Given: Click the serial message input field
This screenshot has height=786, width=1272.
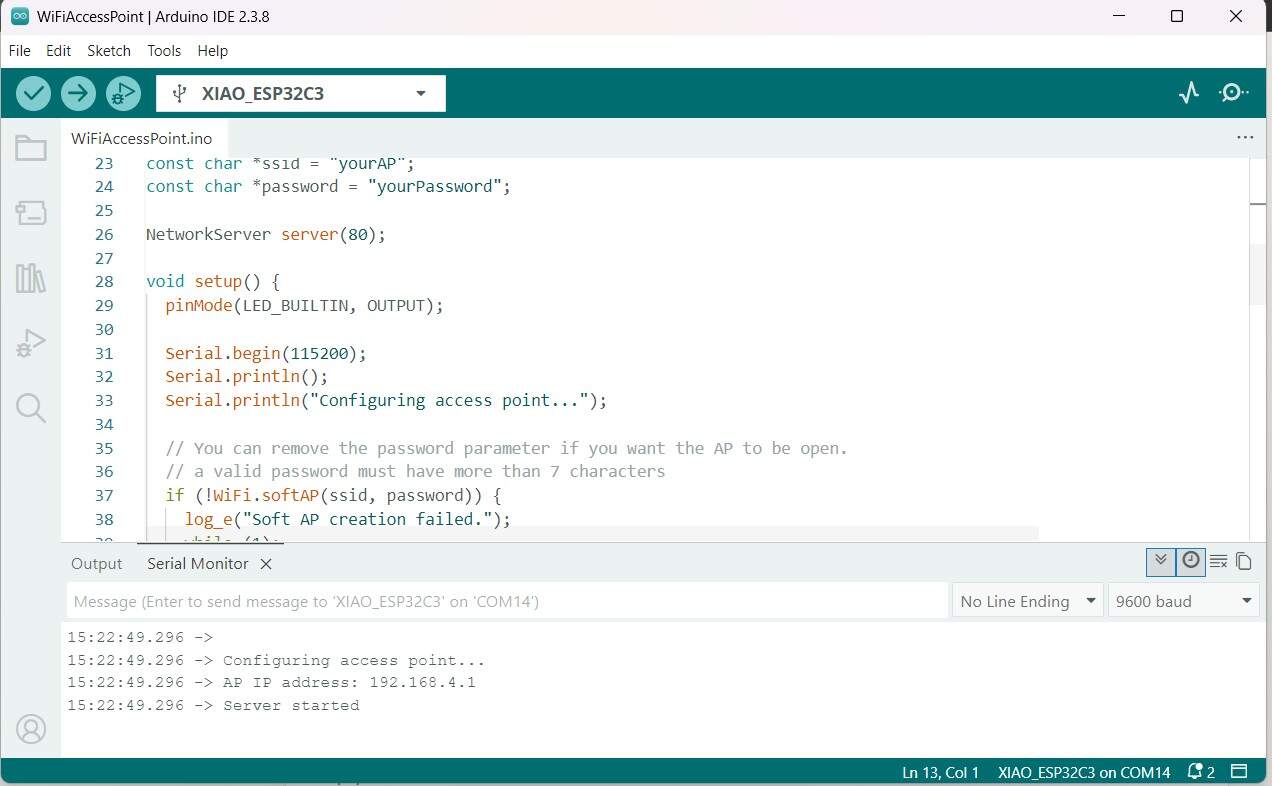Looking at the screenshot, I should (507, 601).
